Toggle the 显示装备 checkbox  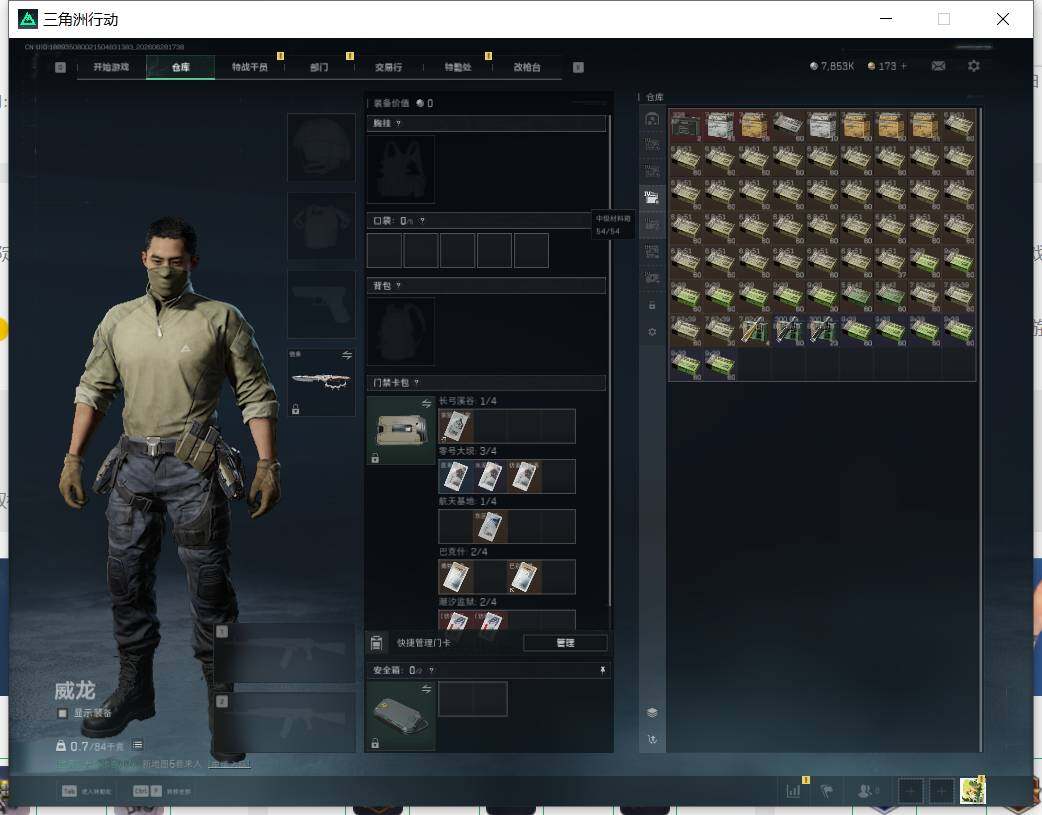coord(62,713)
